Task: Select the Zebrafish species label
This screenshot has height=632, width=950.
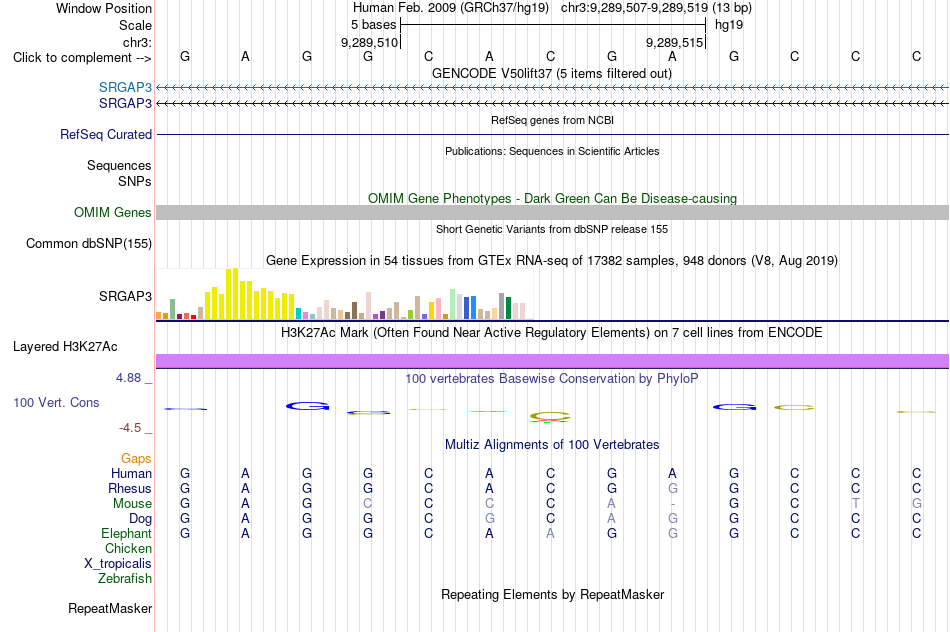Action: pos(125,578)
